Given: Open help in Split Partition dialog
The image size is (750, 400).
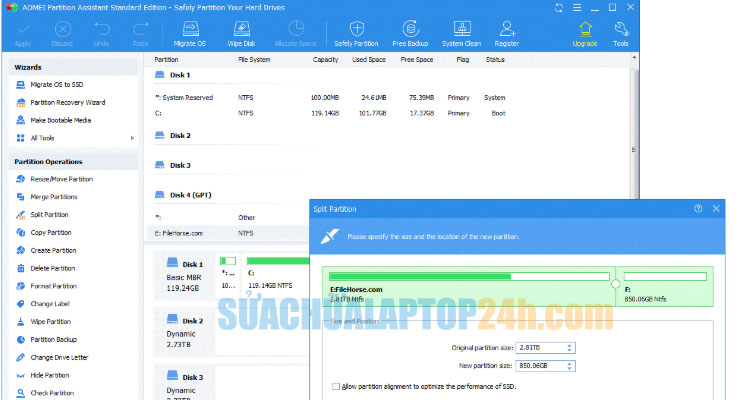Looking at the screenshot, I should [698, 209].
